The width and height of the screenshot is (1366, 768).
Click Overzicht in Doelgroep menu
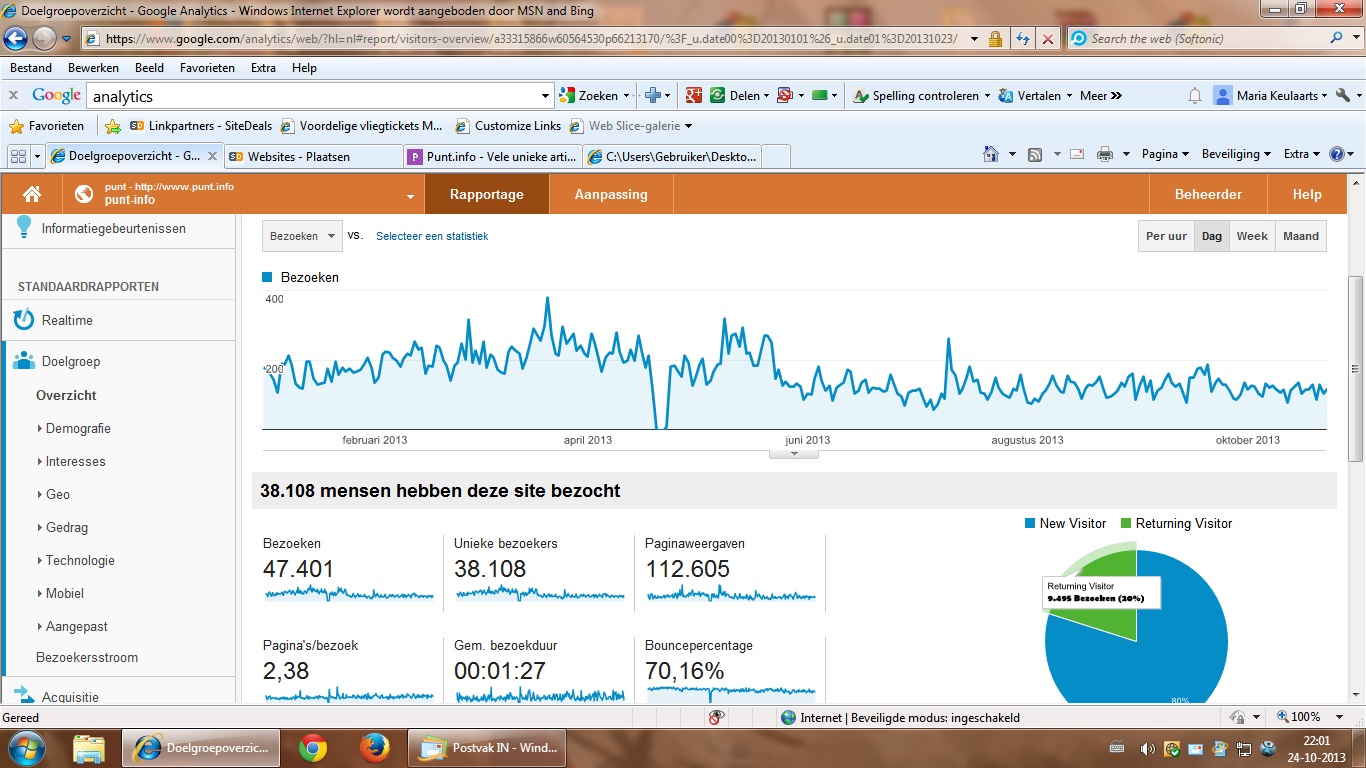click(x=66, y=395)
